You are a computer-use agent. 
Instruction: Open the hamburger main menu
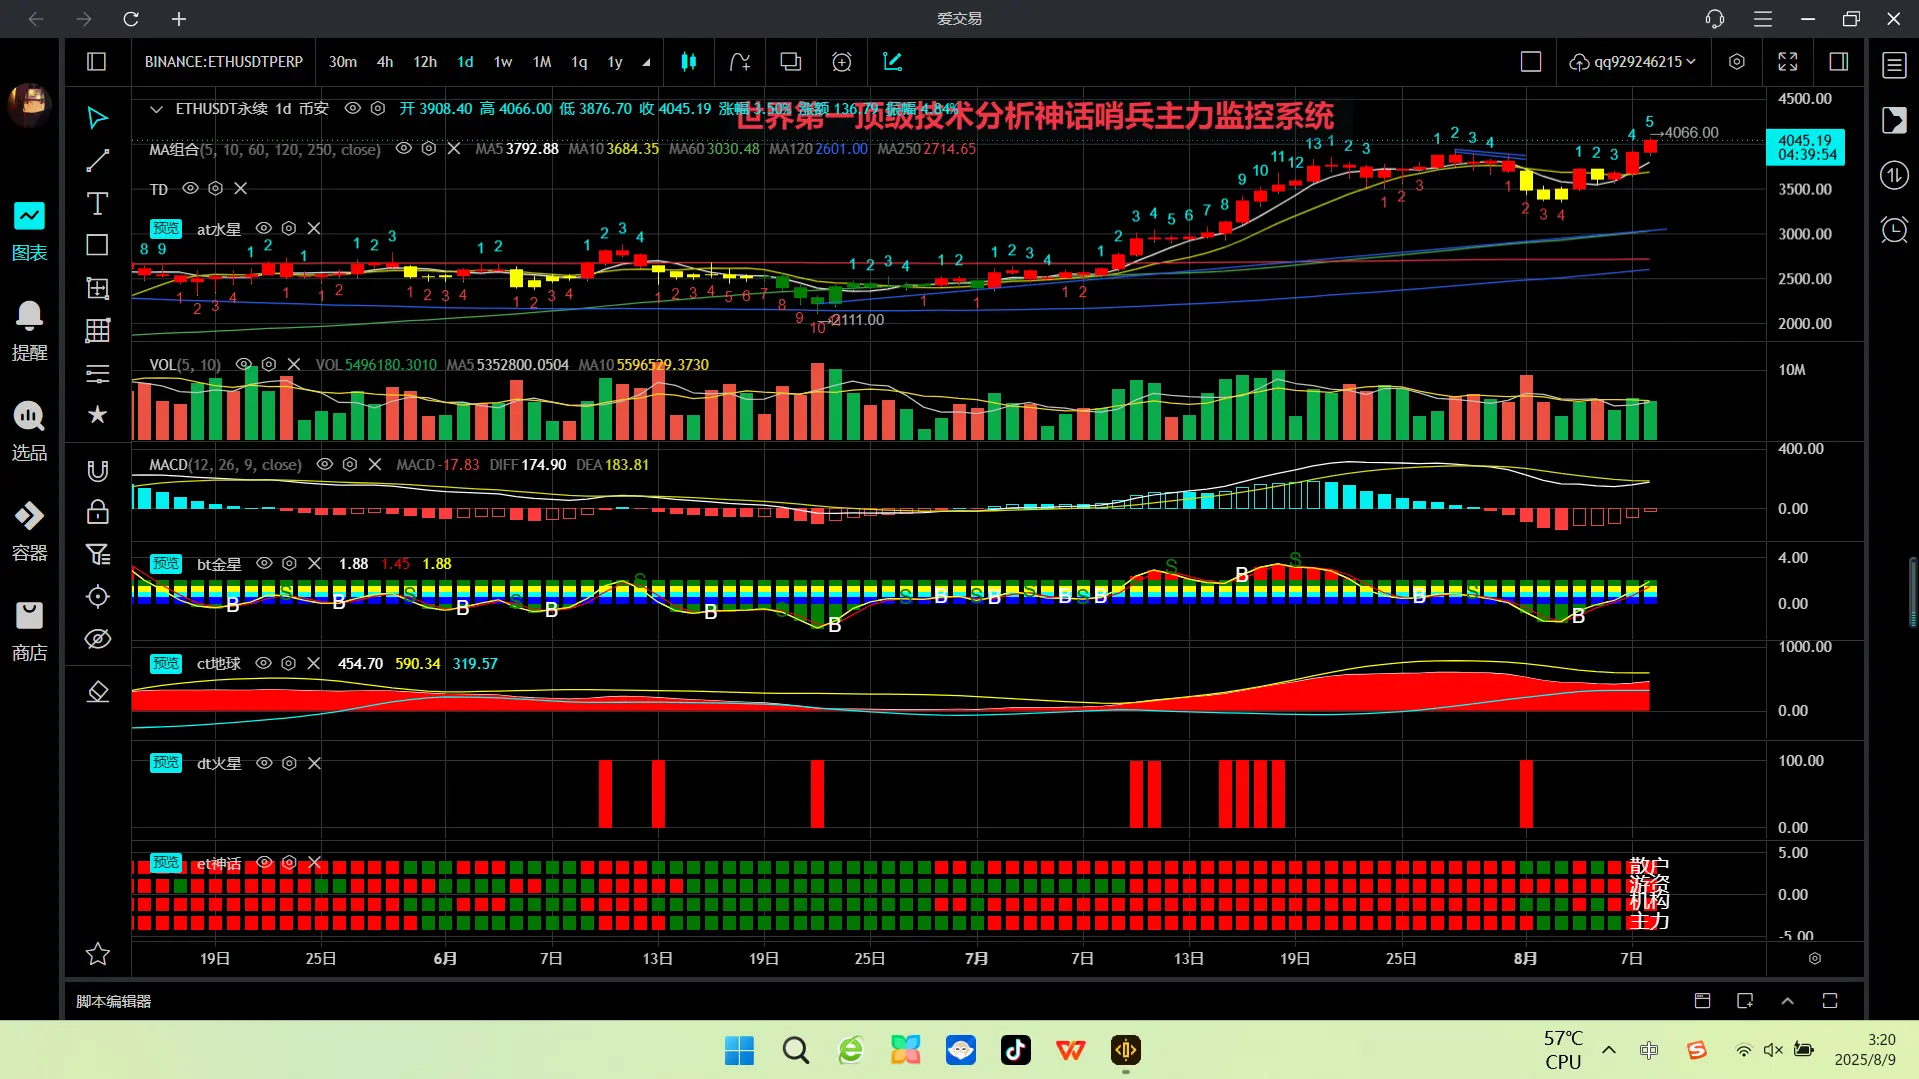click(1763, 19)
